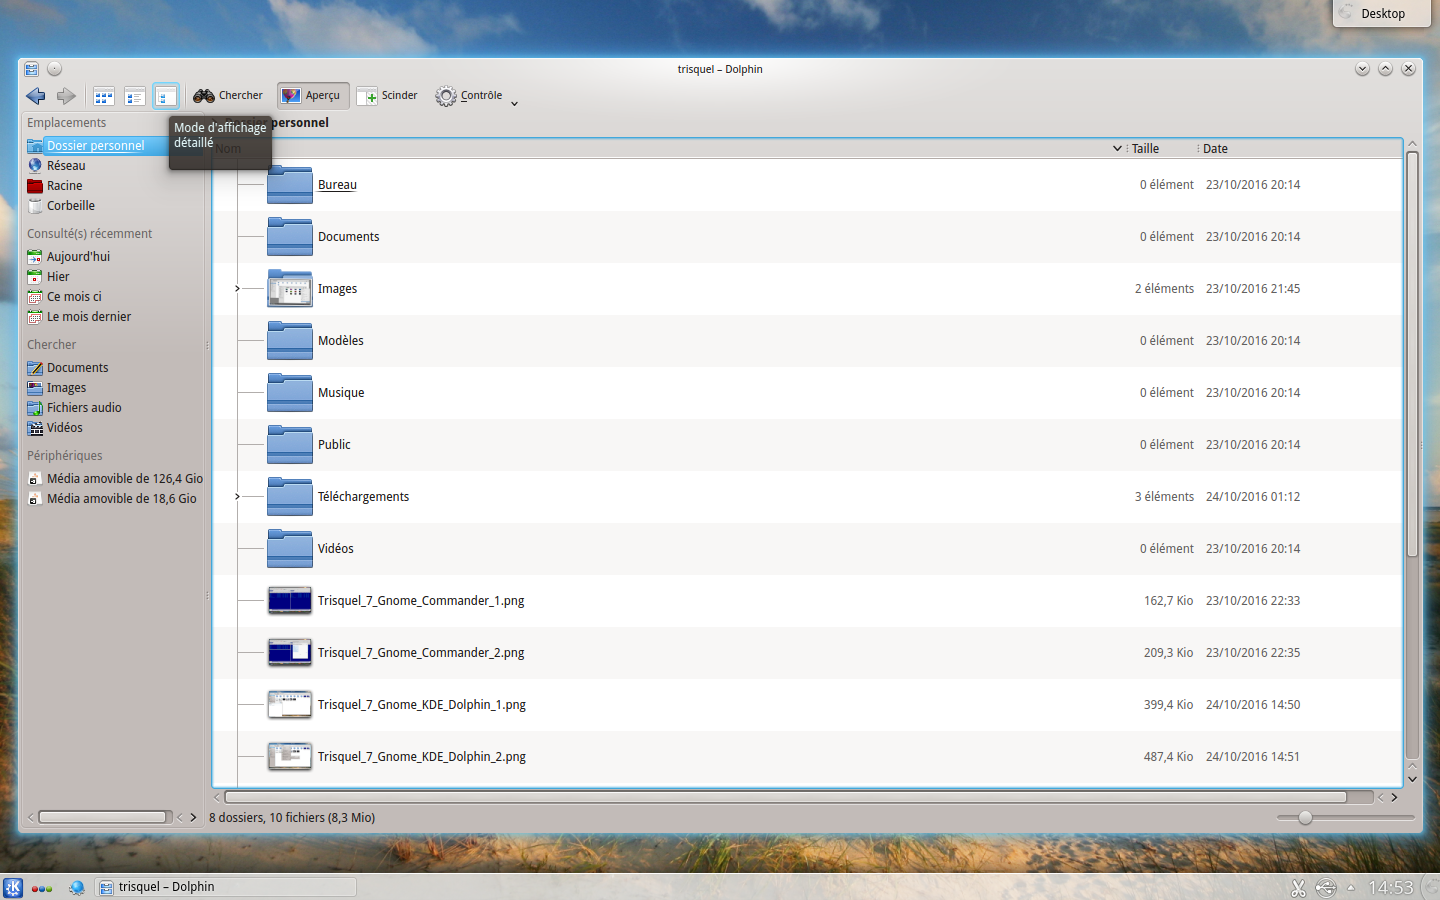Click status text 8 dossiers, 10 fichiers

292,818
